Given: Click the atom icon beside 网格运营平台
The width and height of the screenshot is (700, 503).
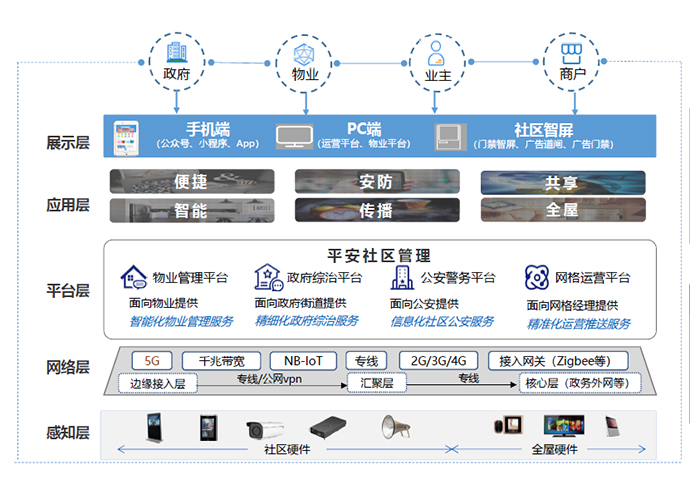Looking at the screenshot, I should point(536,277).
